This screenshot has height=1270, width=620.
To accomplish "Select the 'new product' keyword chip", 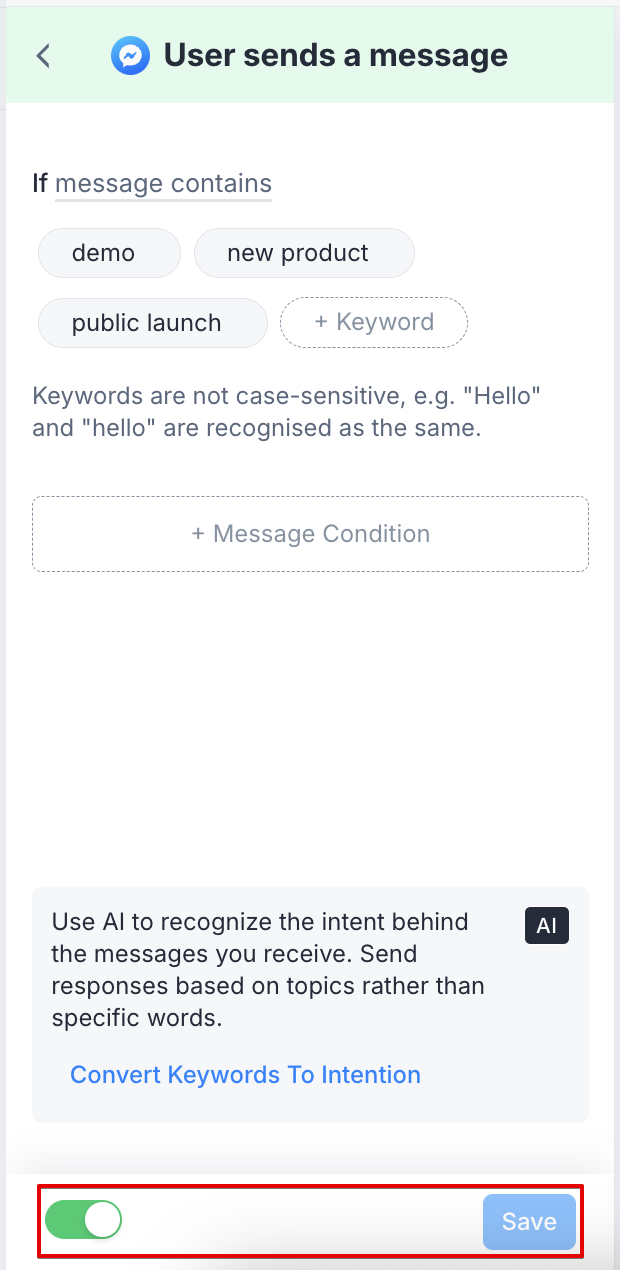I will pyautogui.click(x=304, y=252).
